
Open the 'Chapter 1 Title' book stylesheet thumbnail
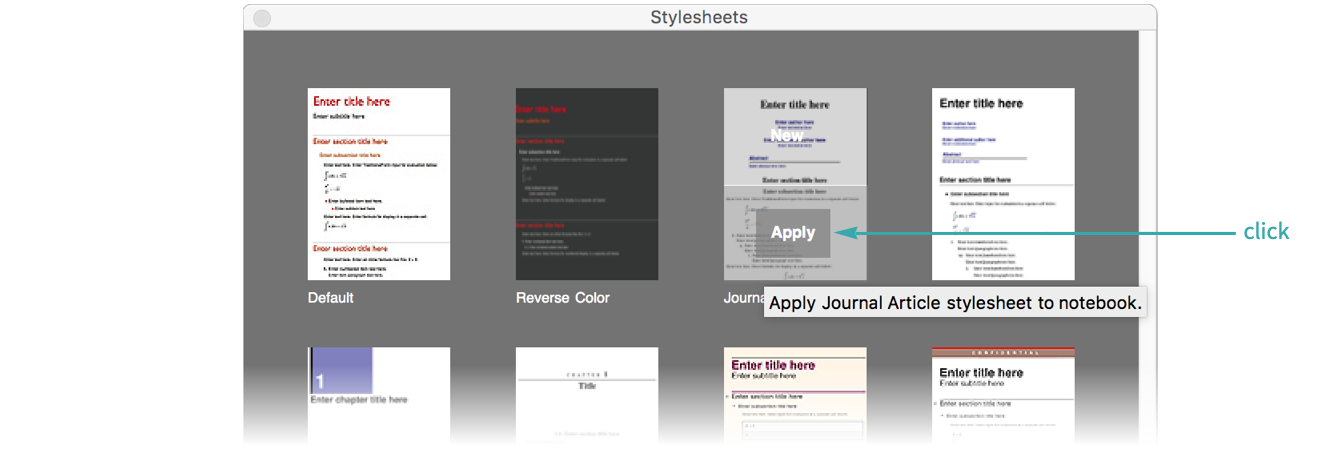pyautogui.click(x=586, y=395)
